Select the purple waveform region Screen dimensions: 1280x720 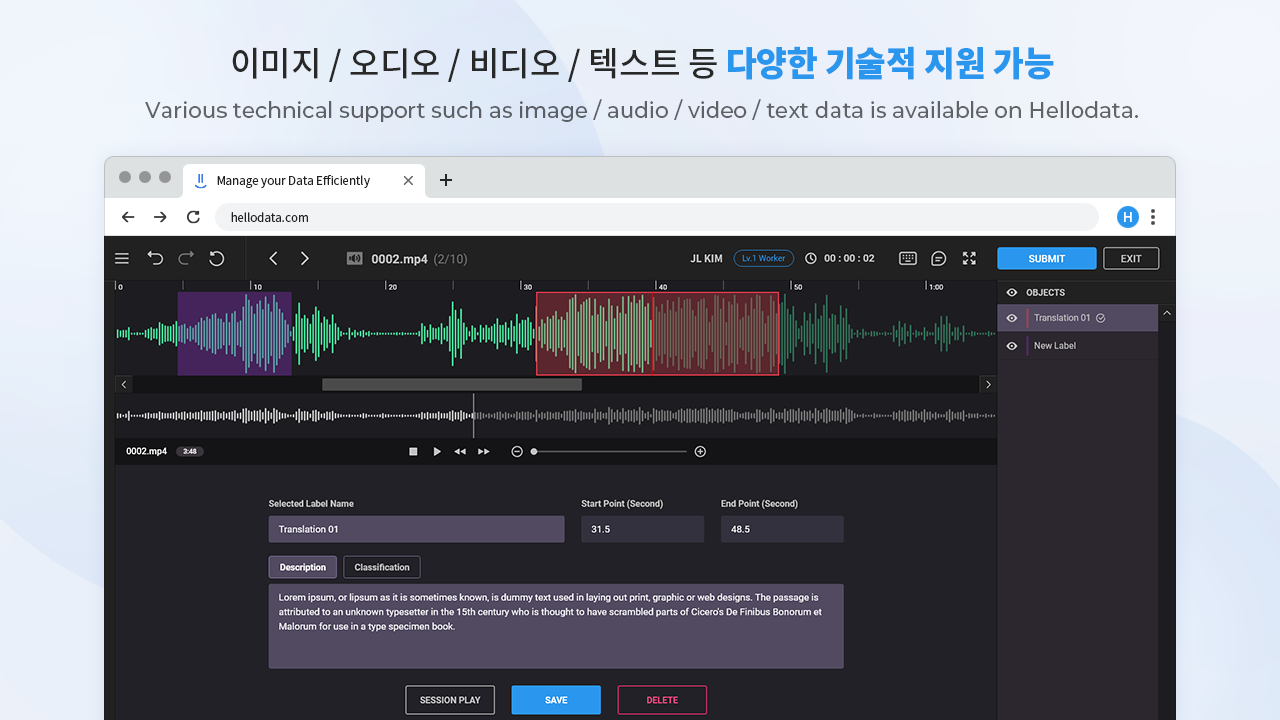pyautogui.click(x=235, y=334)
